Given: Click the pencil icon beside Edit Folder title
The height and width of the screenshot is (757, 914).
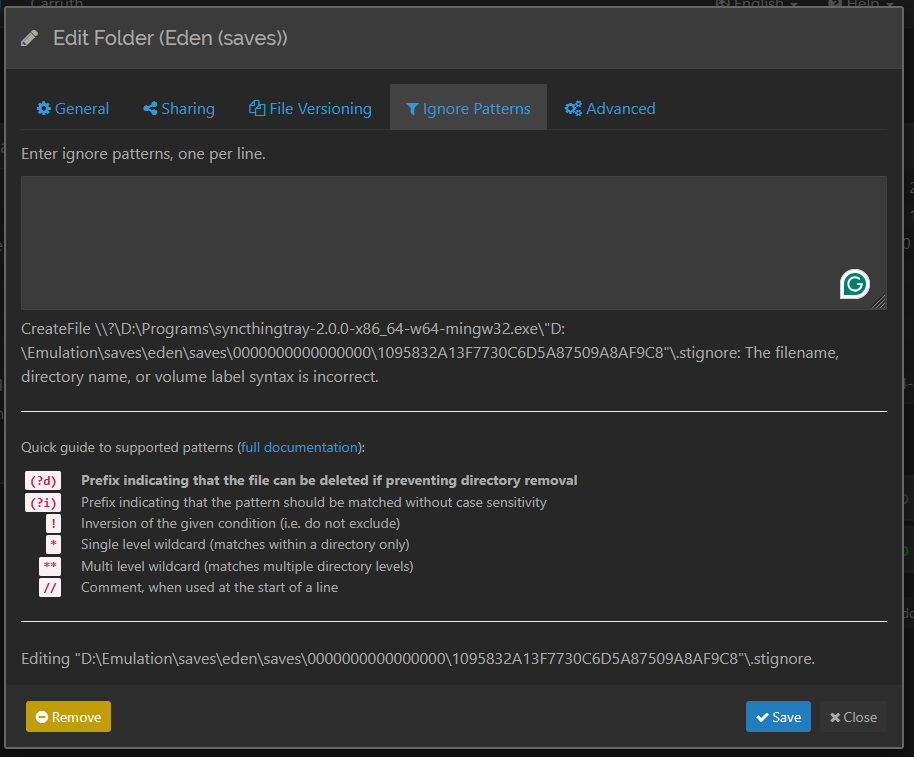Looking at the screenshot, I should 30,38.
